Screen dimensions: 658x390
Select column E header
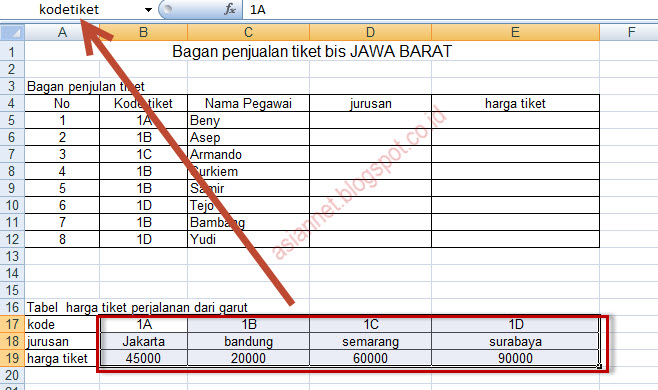(x=515, y=32)
